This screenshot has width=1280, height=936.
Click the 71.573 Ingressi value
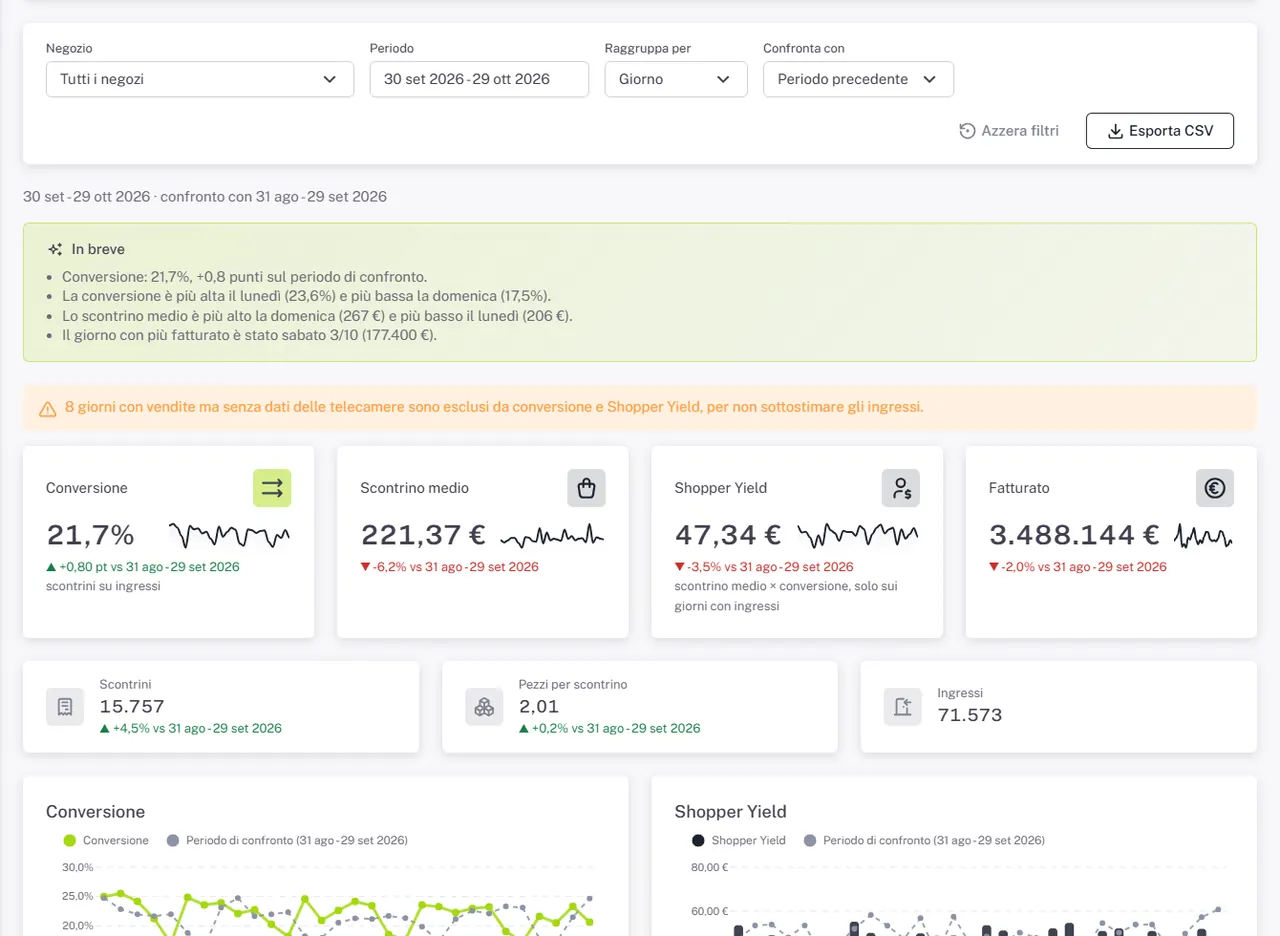(x=970, y=715)
